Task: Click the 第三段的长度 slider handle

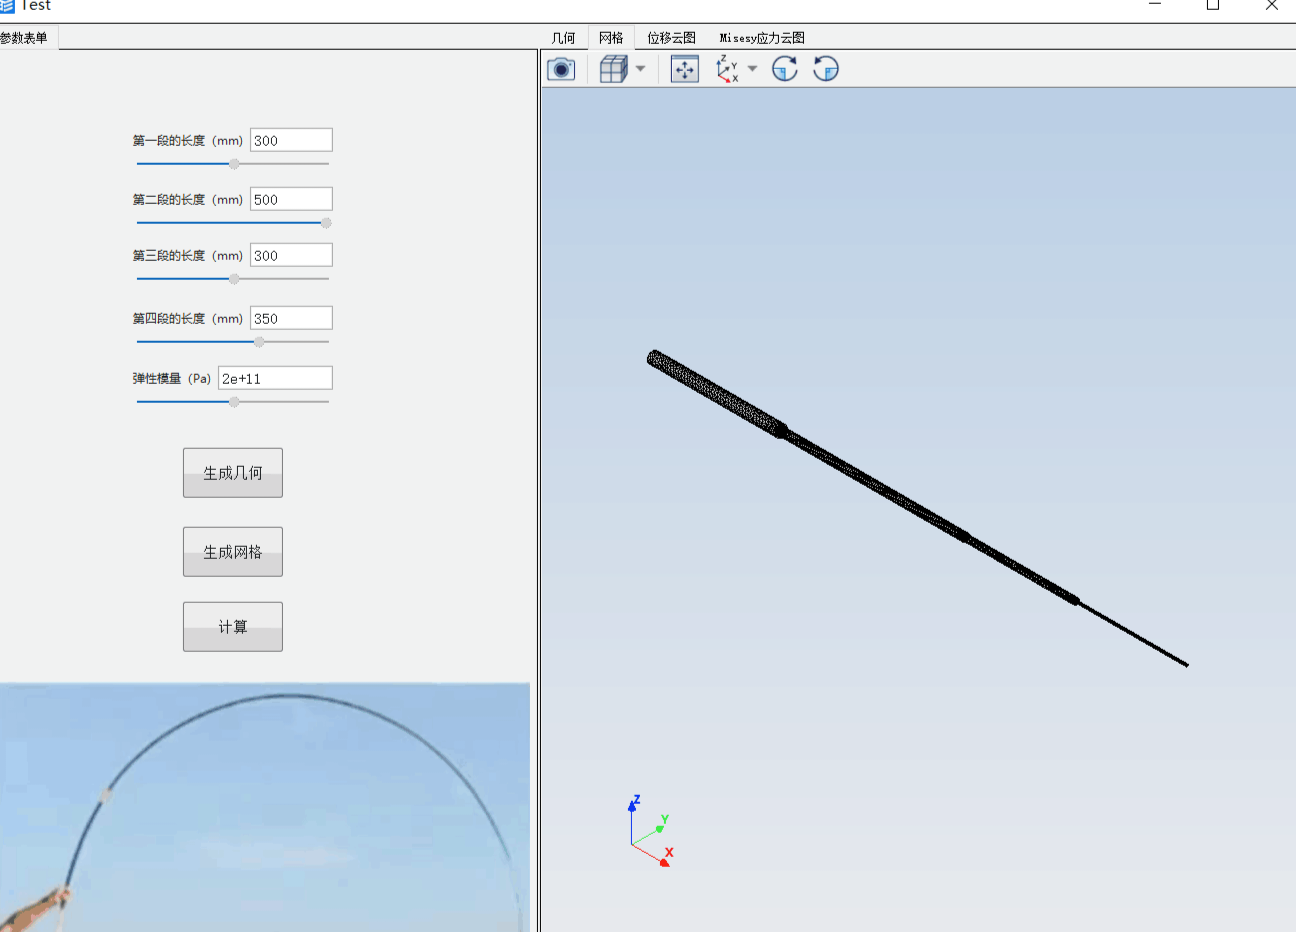Action: click(x=234, y=279)
